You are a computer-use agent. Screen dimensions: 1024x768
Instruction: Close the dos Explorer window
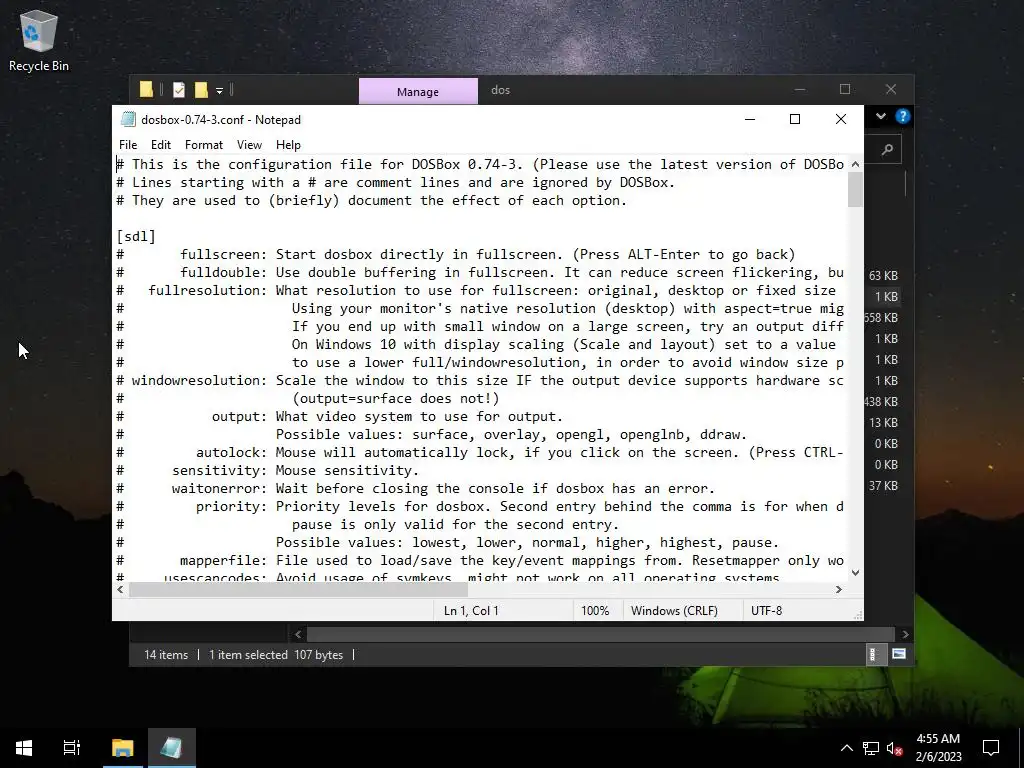pyautogui.click(x=891, y=89)
